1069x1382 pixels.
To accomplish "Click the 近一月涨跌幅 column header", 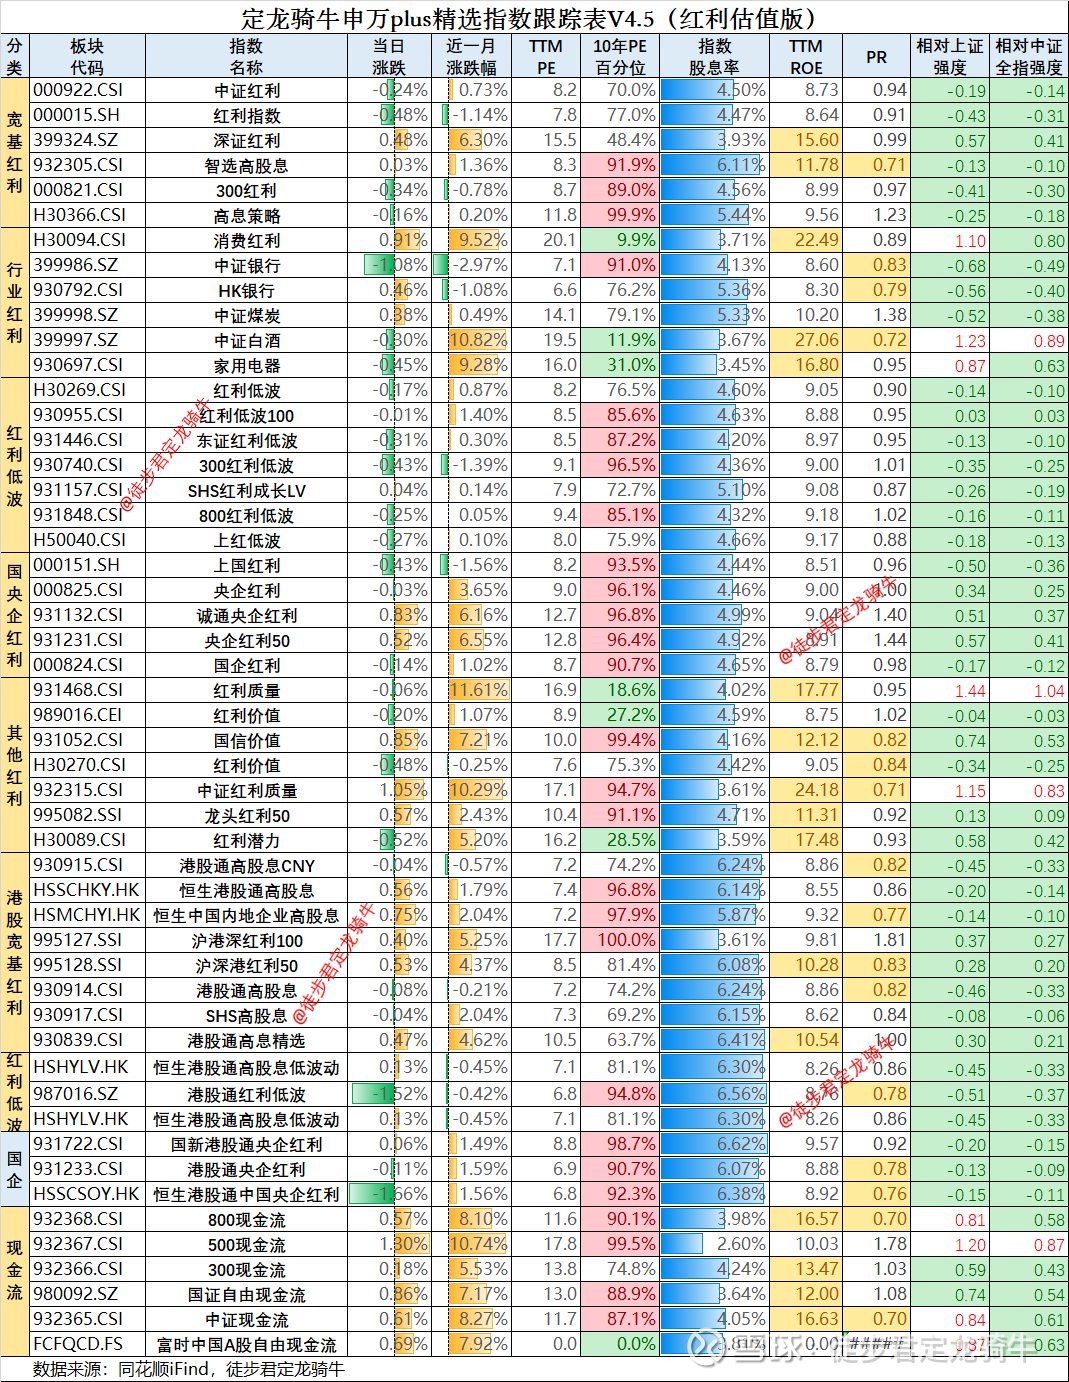I will (x=470, y=56).
